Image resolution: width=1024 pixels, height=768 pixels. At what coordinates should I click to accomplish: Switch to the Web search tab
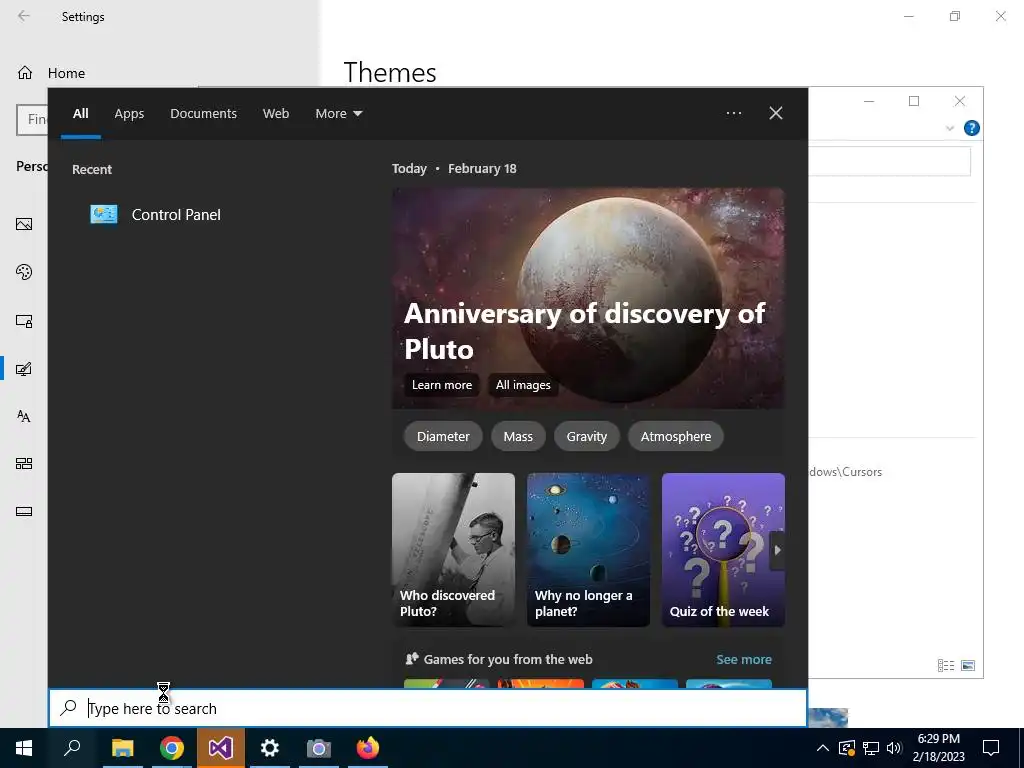[x=276, y=114]
